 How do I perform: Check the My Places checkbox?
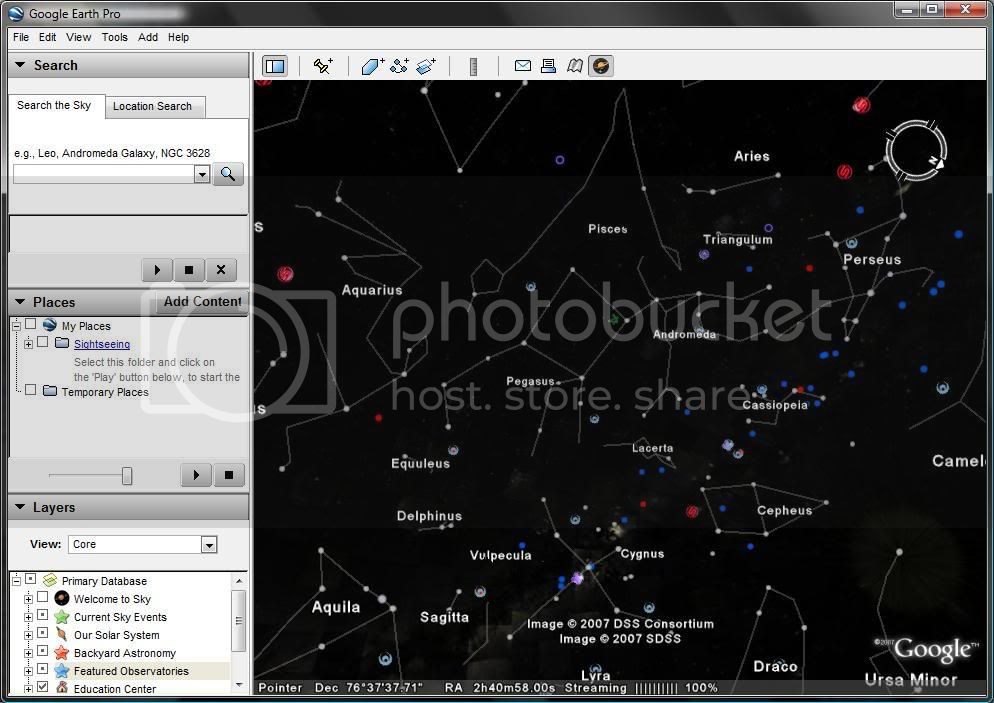tap(30, 325)
